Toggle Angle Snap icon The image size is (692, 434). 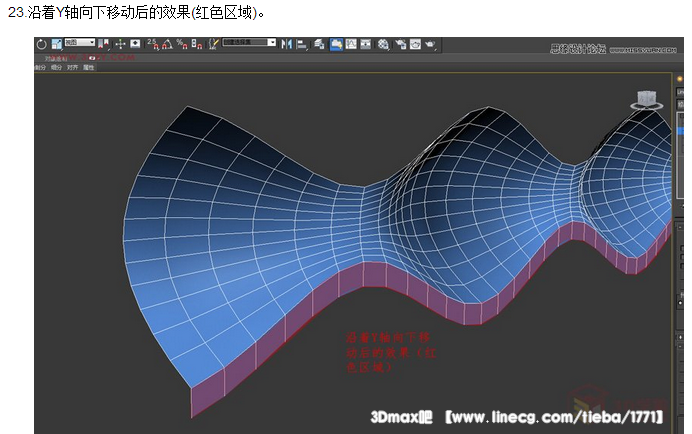tap(167, 44)
